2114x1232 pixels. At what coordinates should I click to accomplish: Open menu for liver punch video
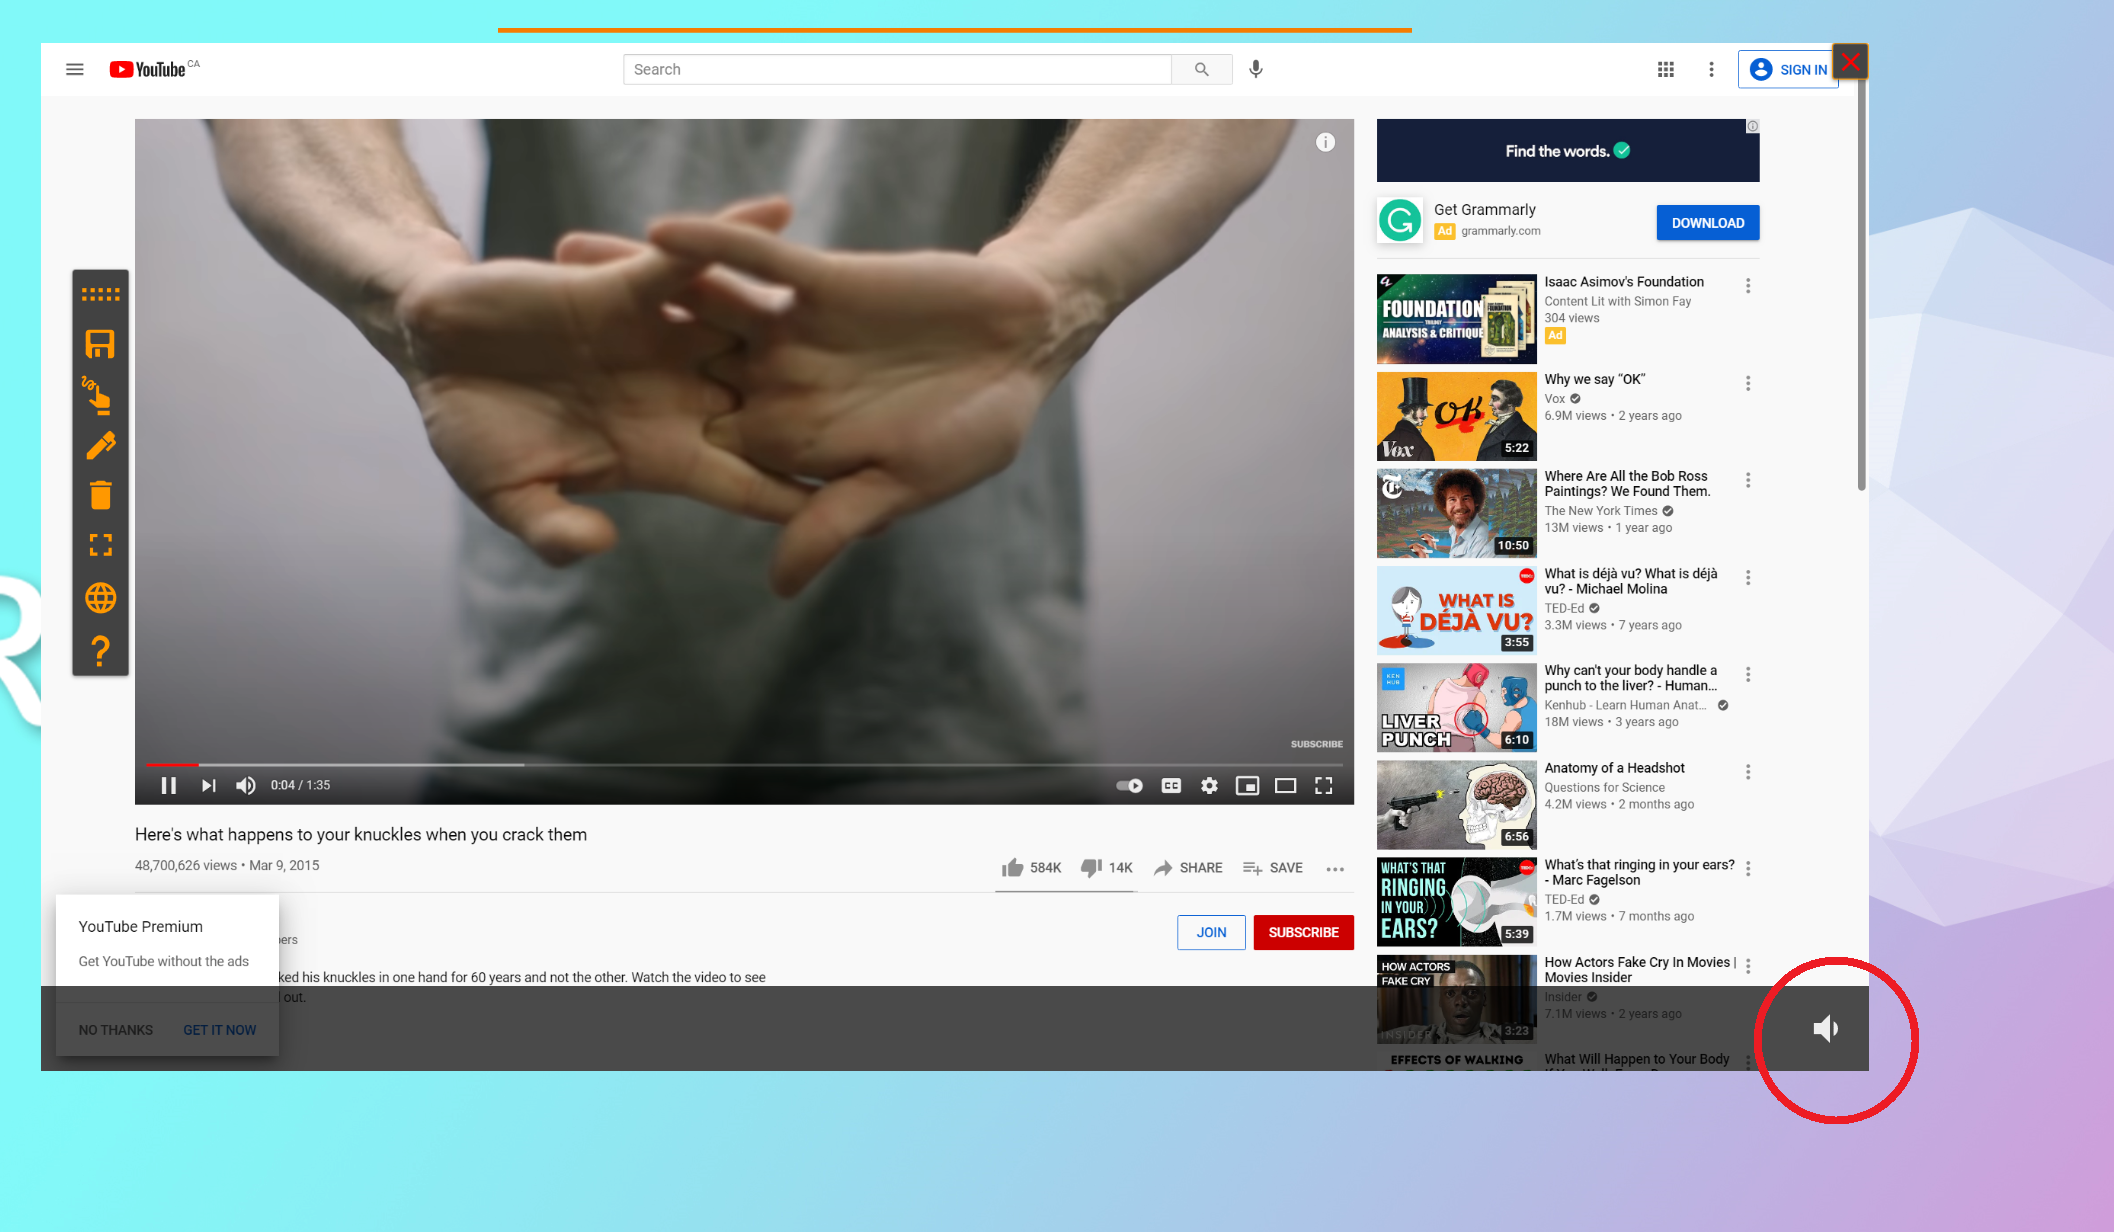pos(1748,674)
